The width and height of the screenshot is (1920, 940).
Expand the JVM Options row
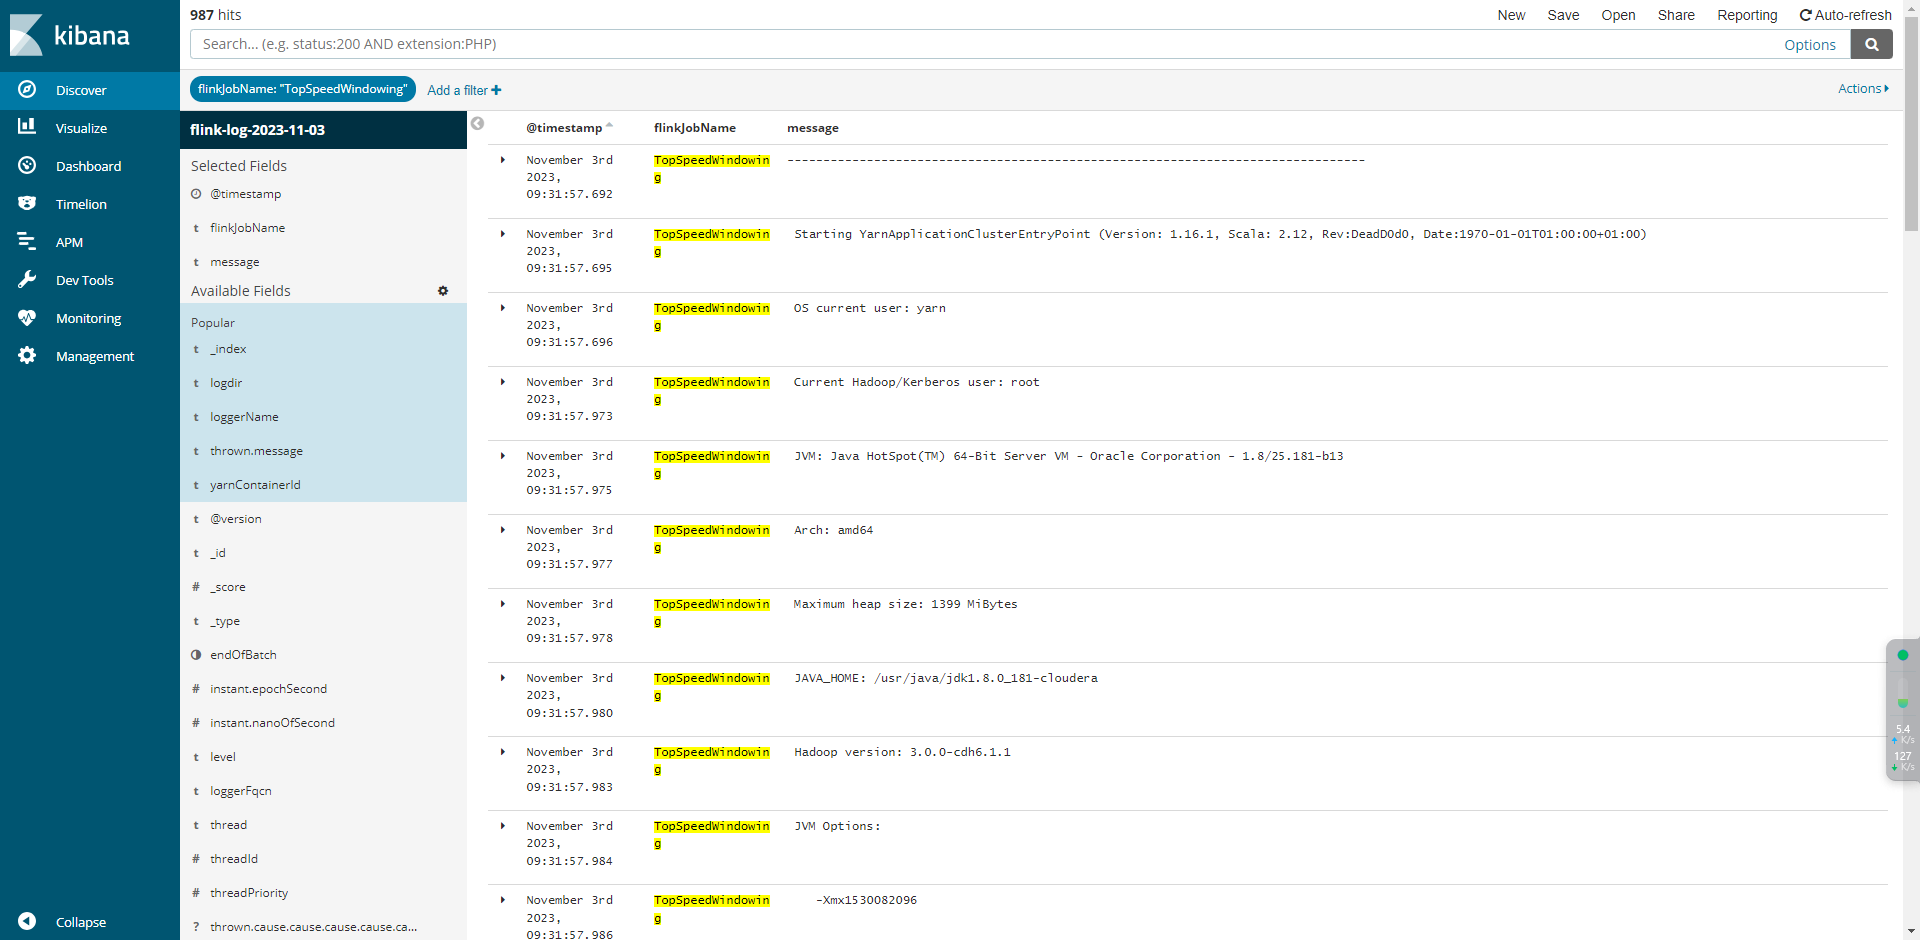coord(503,826)
